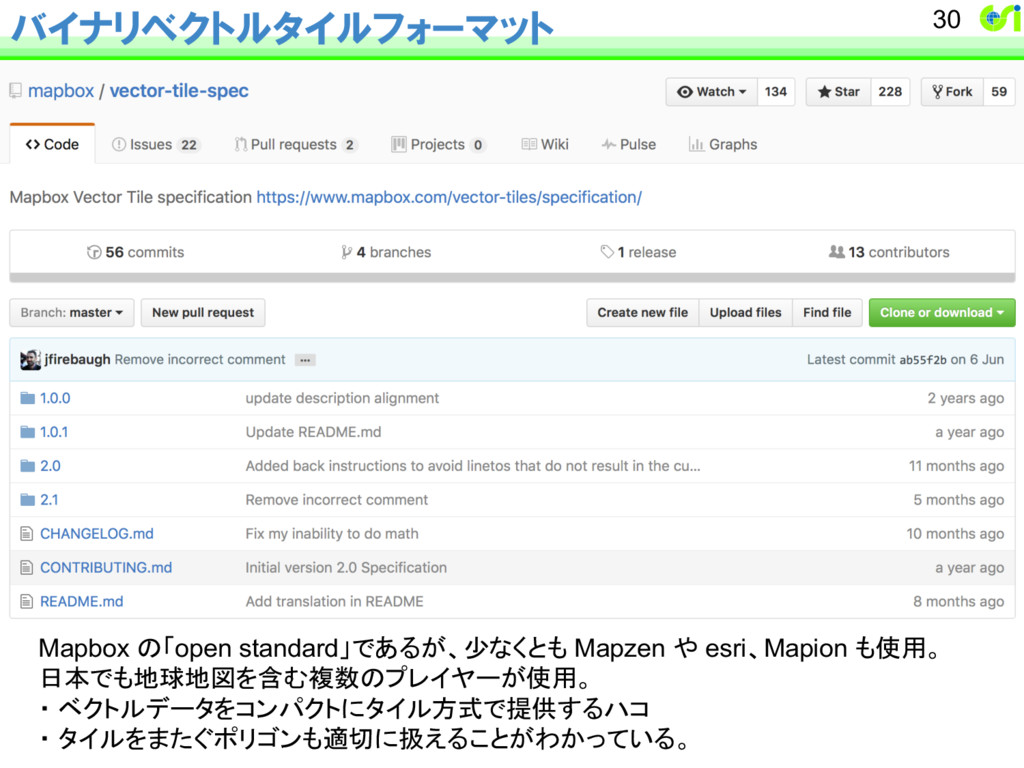Viewport: 1024px width, 768px height.
Task: Click the contributors people icon
Action: pyautogui.click(x=837, y=251)
